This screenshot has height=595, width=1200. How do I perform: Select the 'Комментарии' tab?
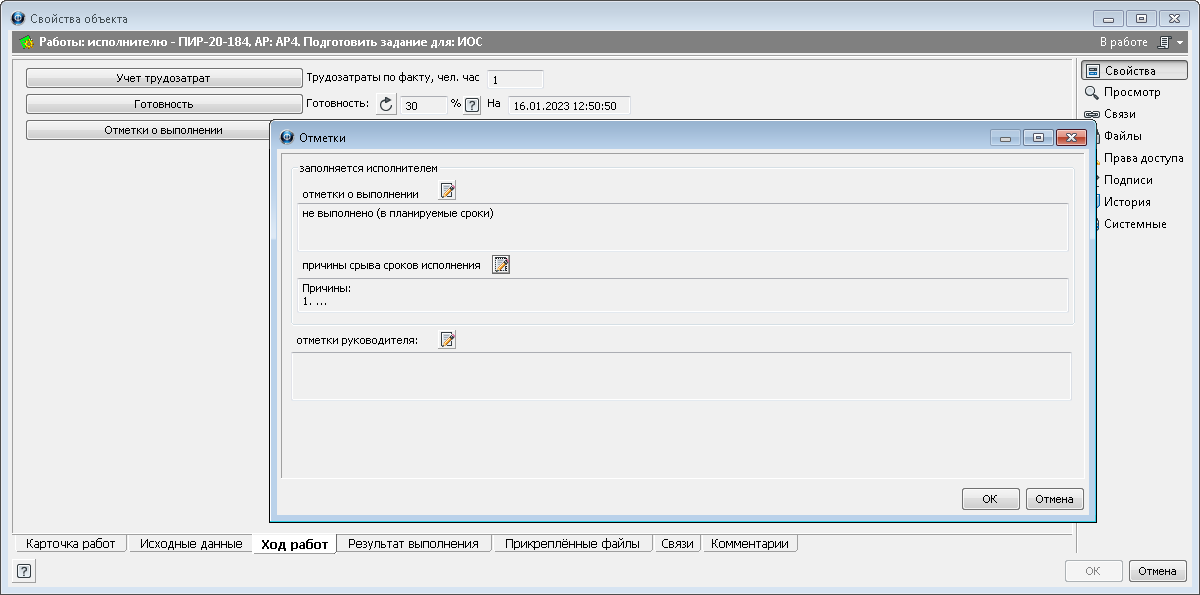pos(749,544)
